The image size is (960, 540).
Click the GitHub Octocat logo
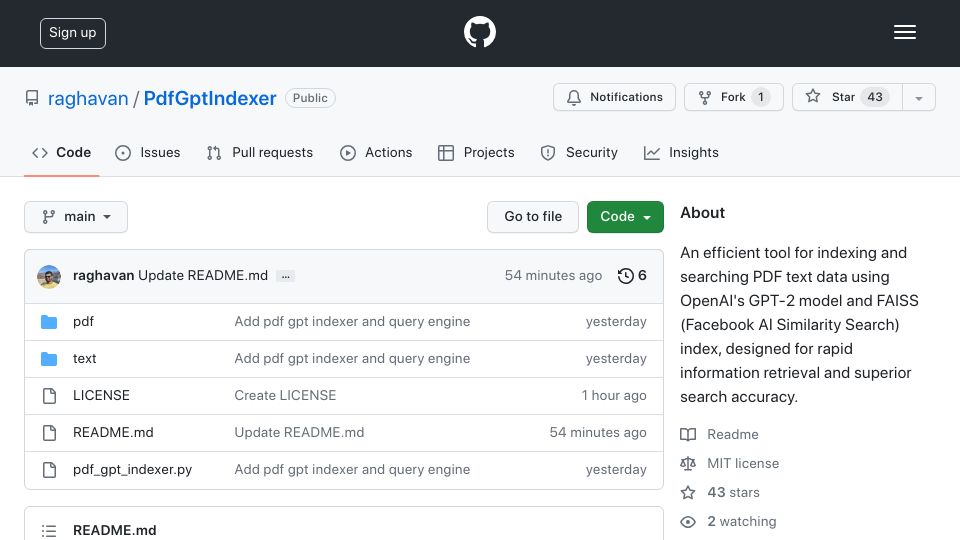479,32
